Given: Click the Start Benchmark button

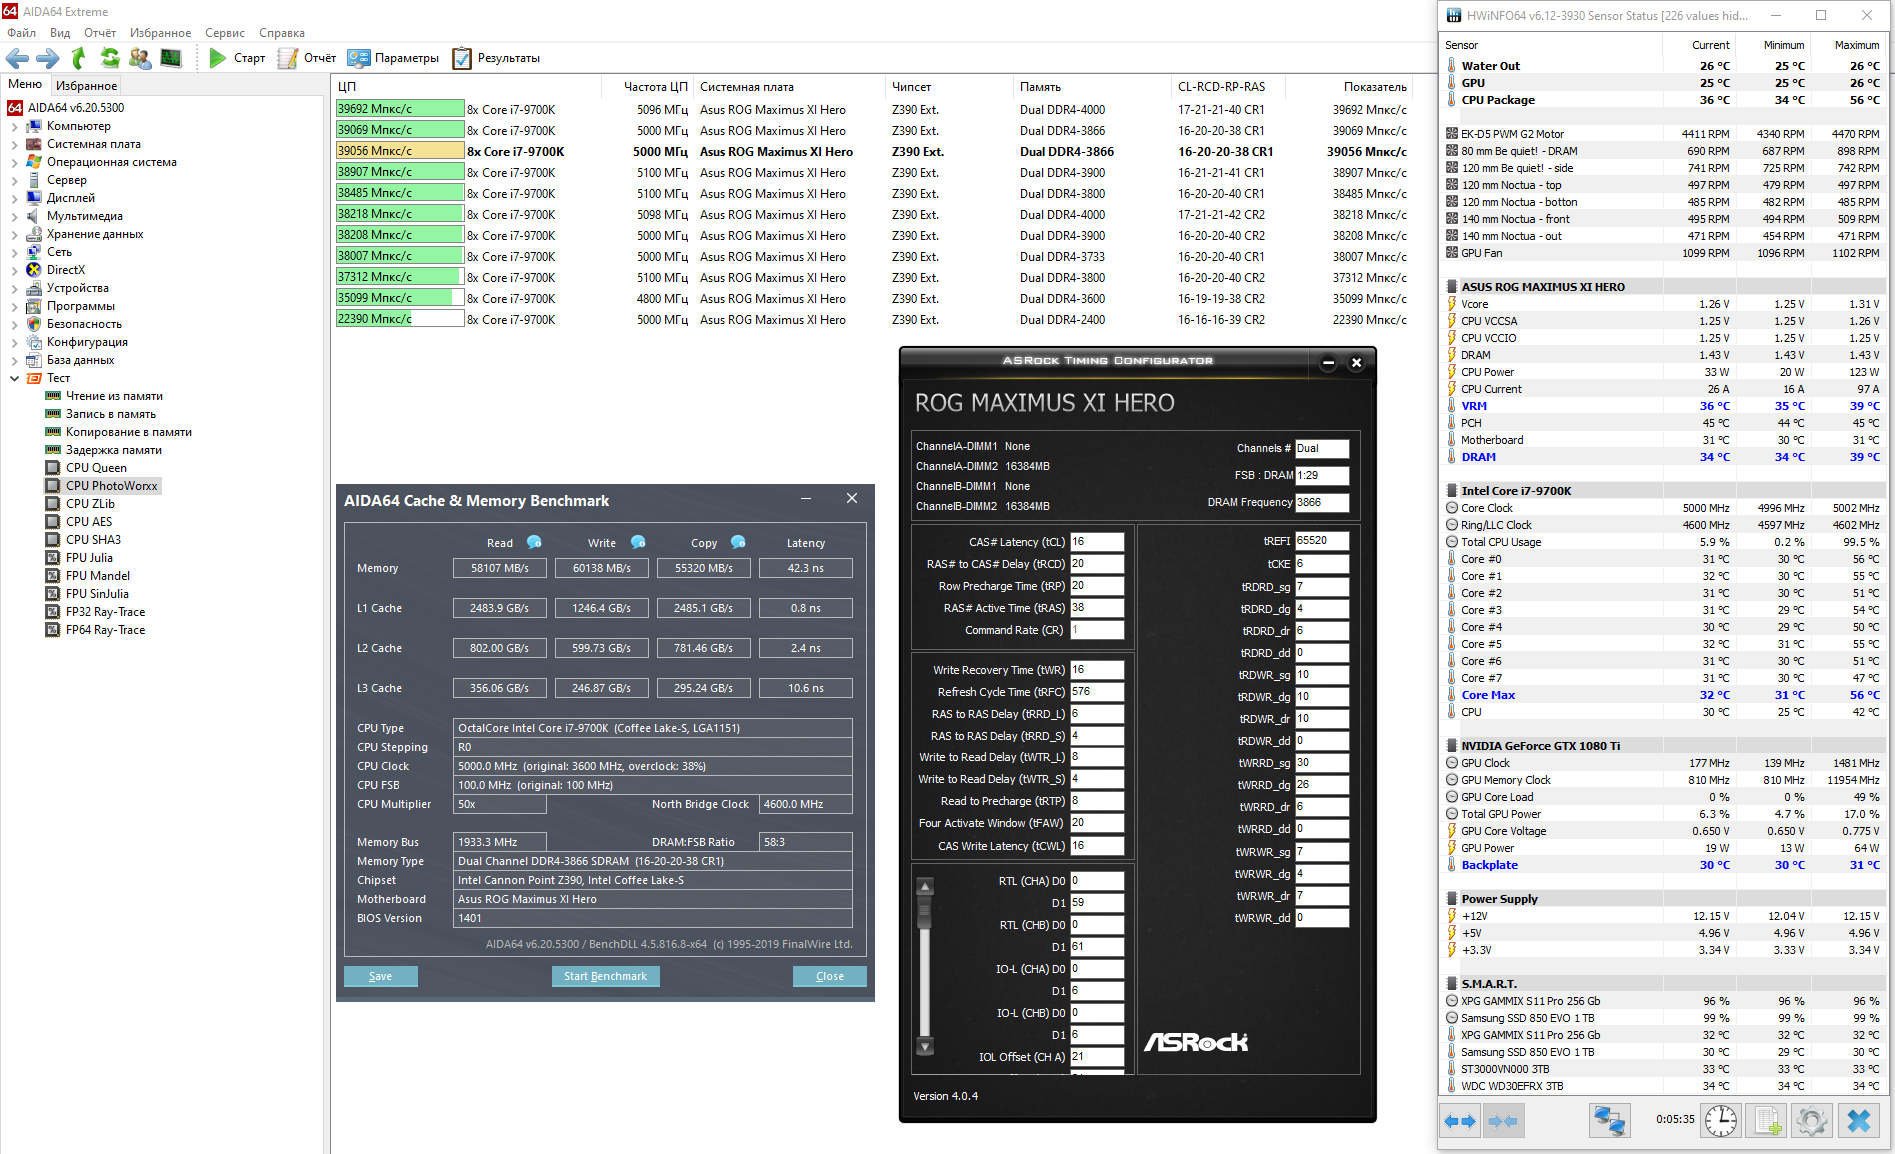Looking at the screenshot, I should click(x=605, y=976).
